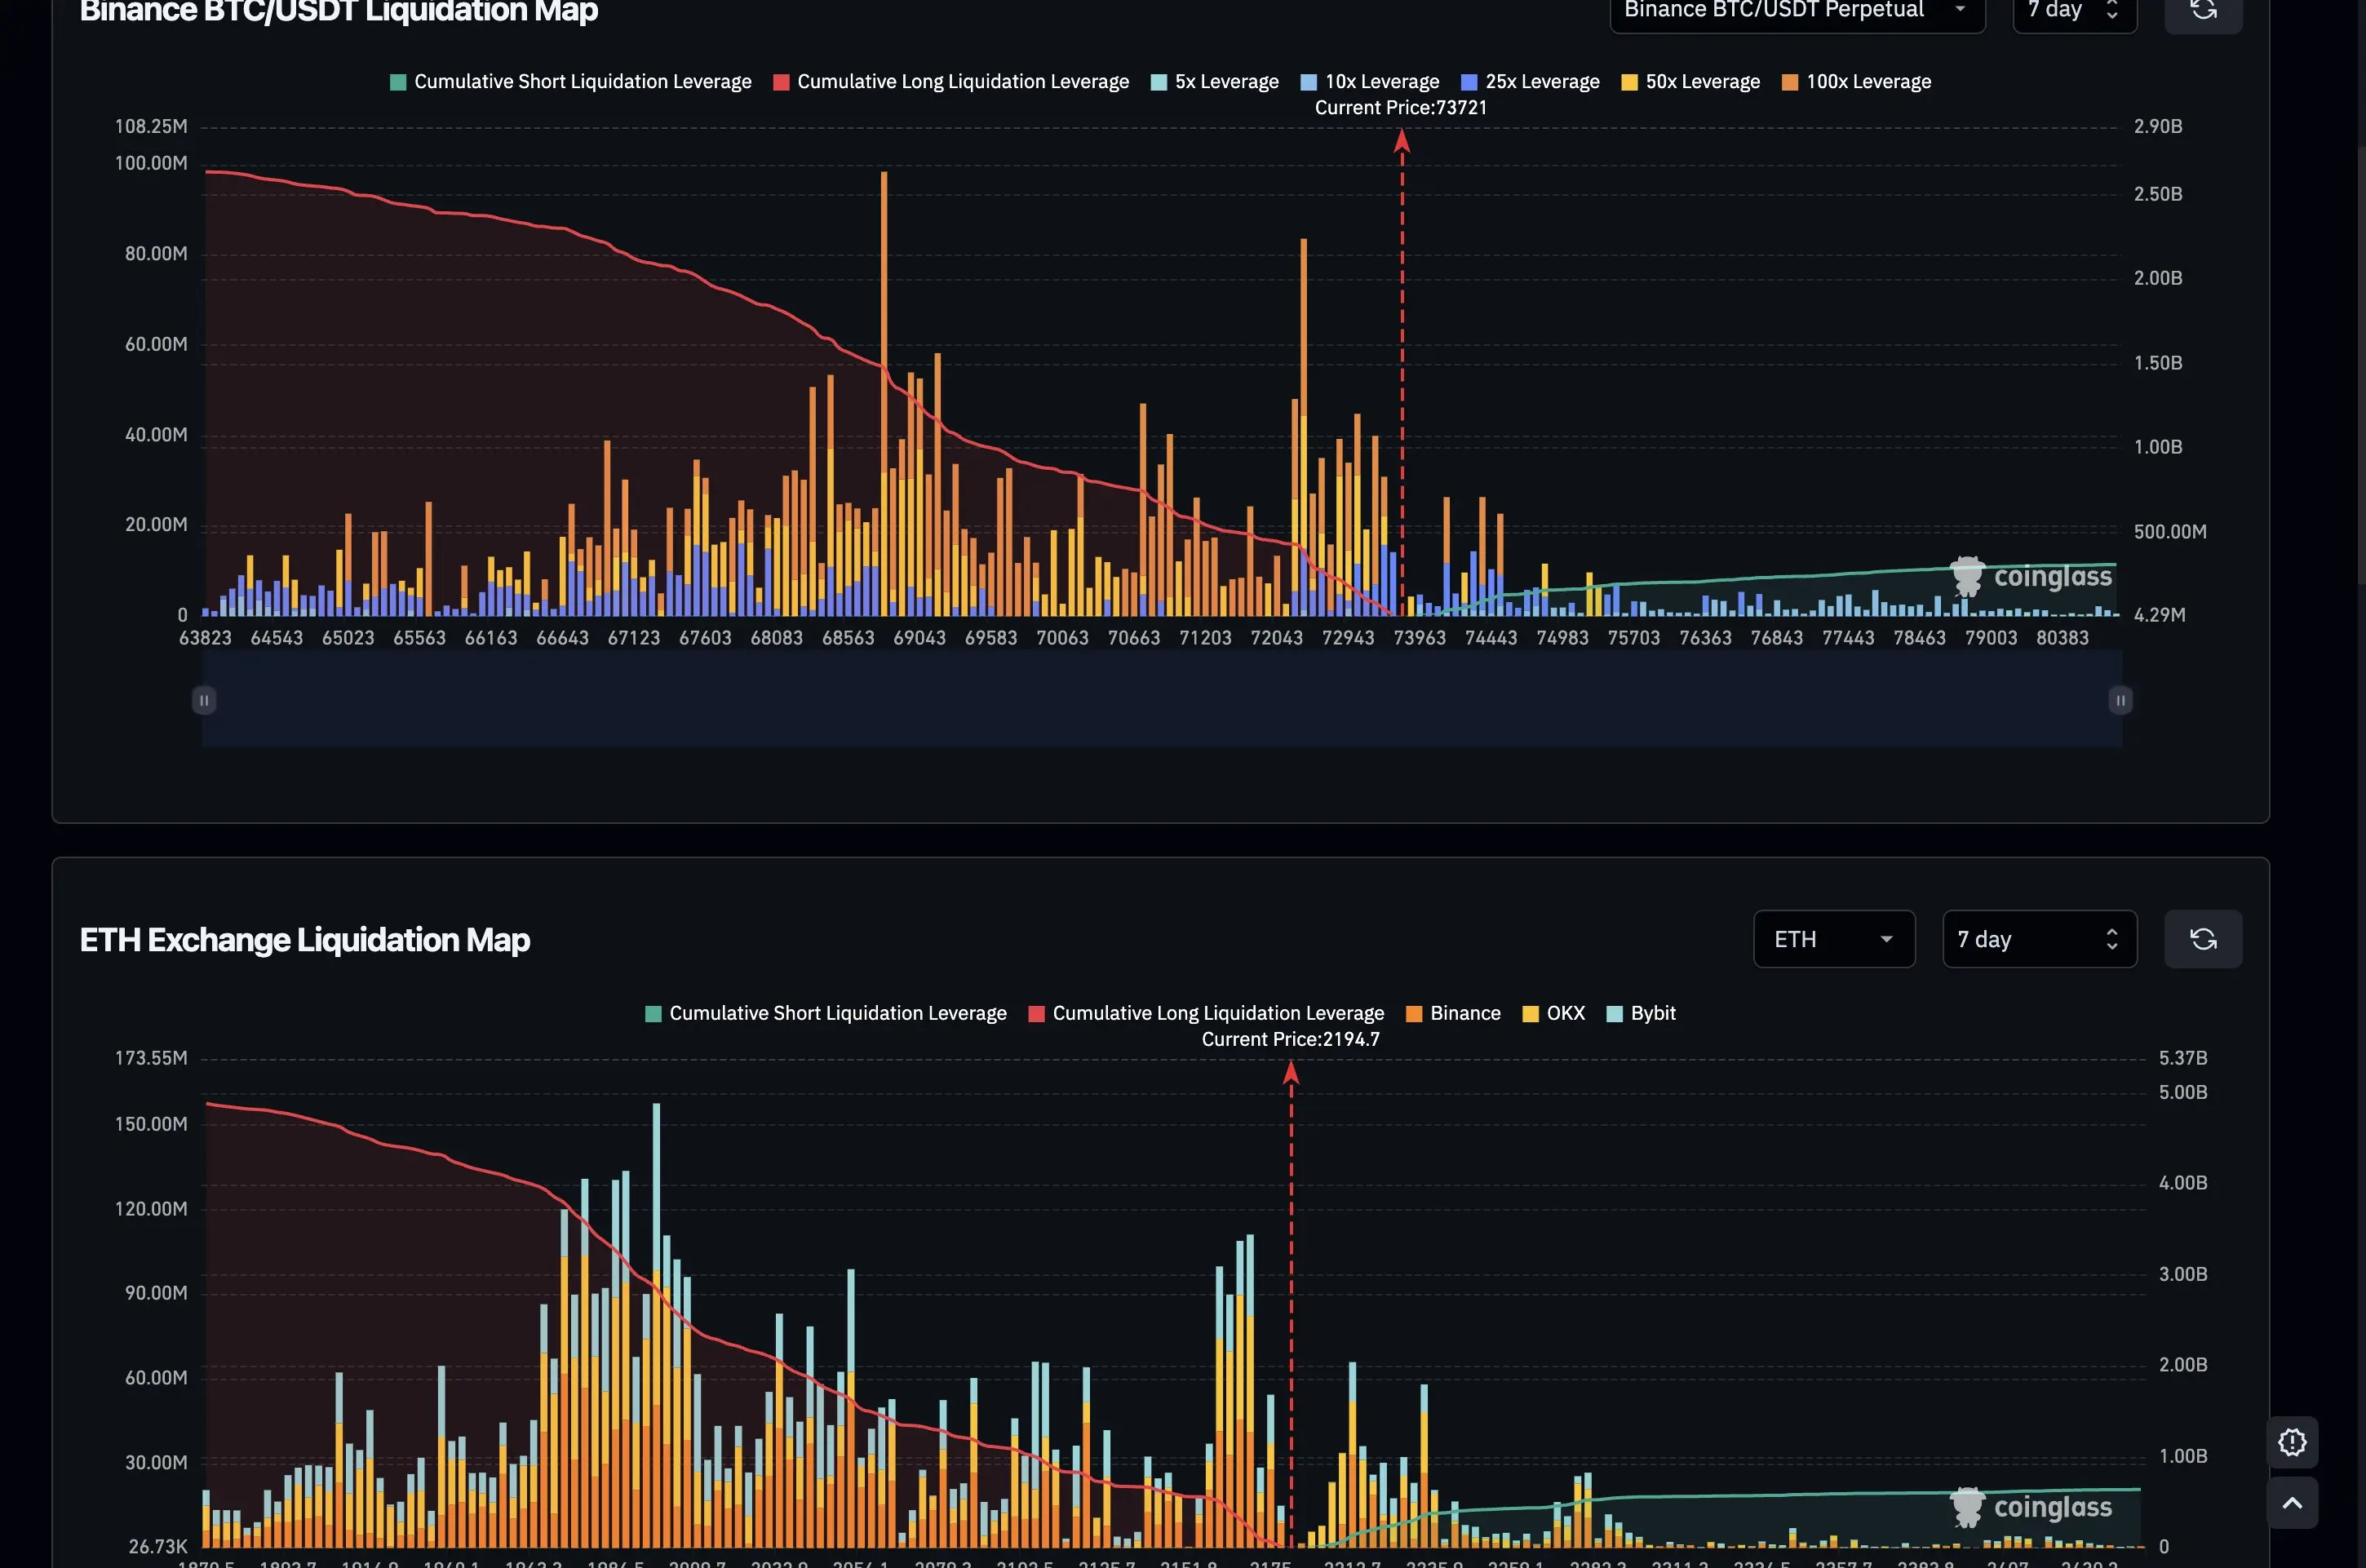Click the BTC current price arrow marker

tap(1401, 142)
